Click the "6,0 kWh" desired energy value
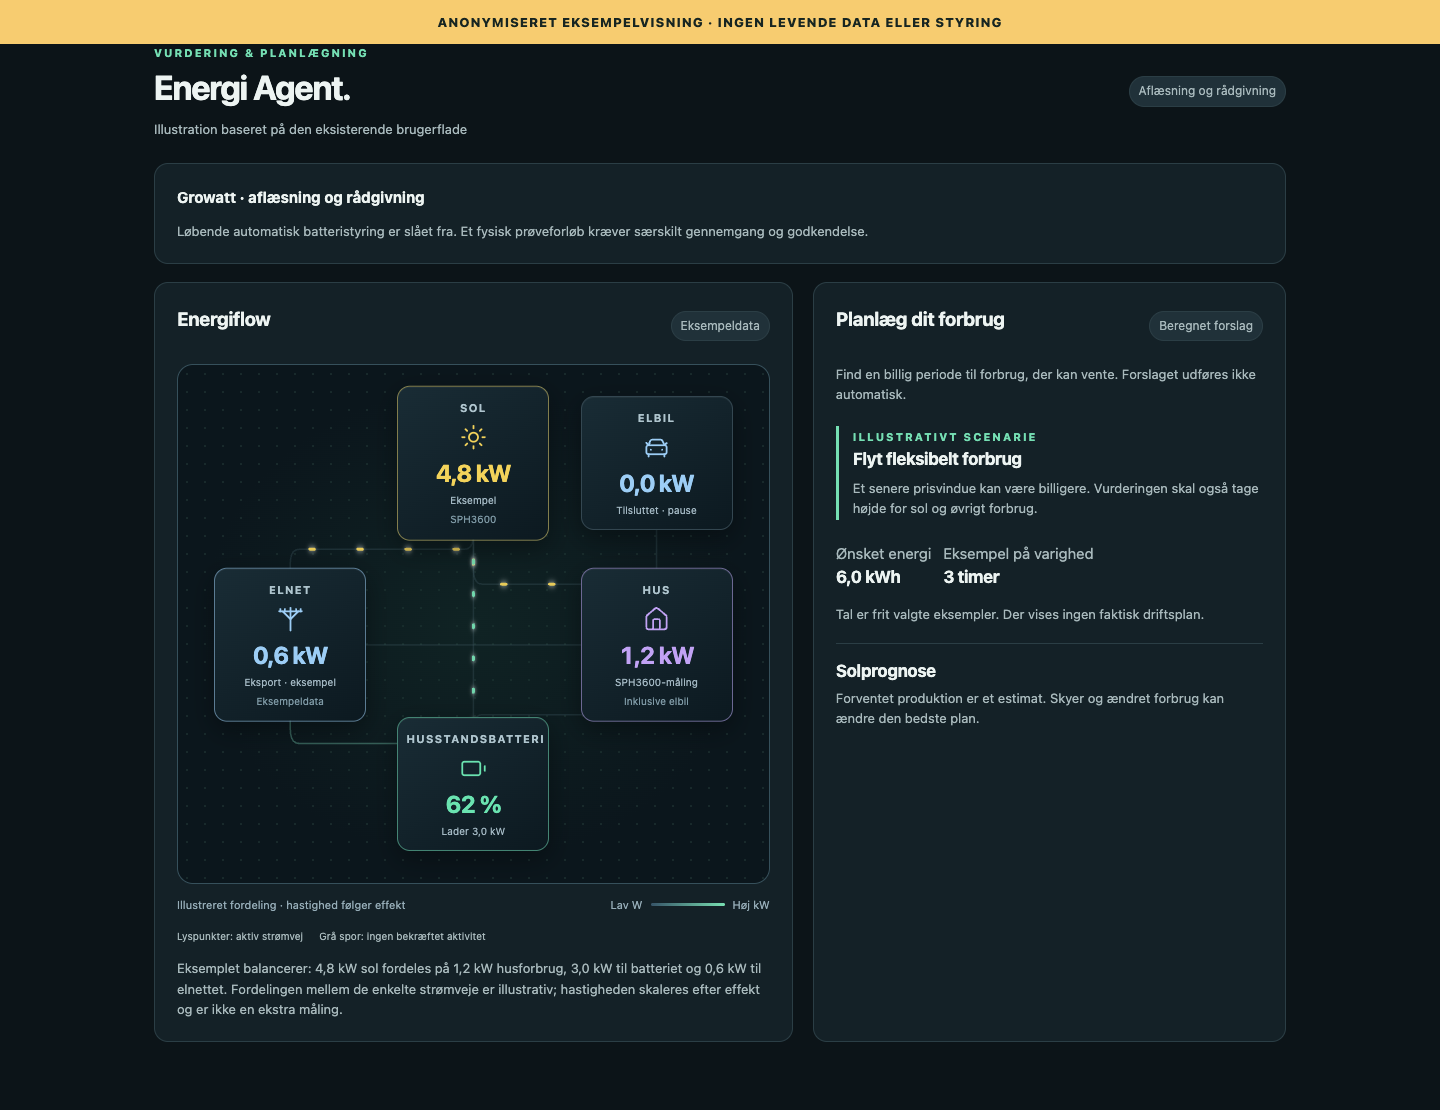1440x1110 pixels. pos(868,577)
